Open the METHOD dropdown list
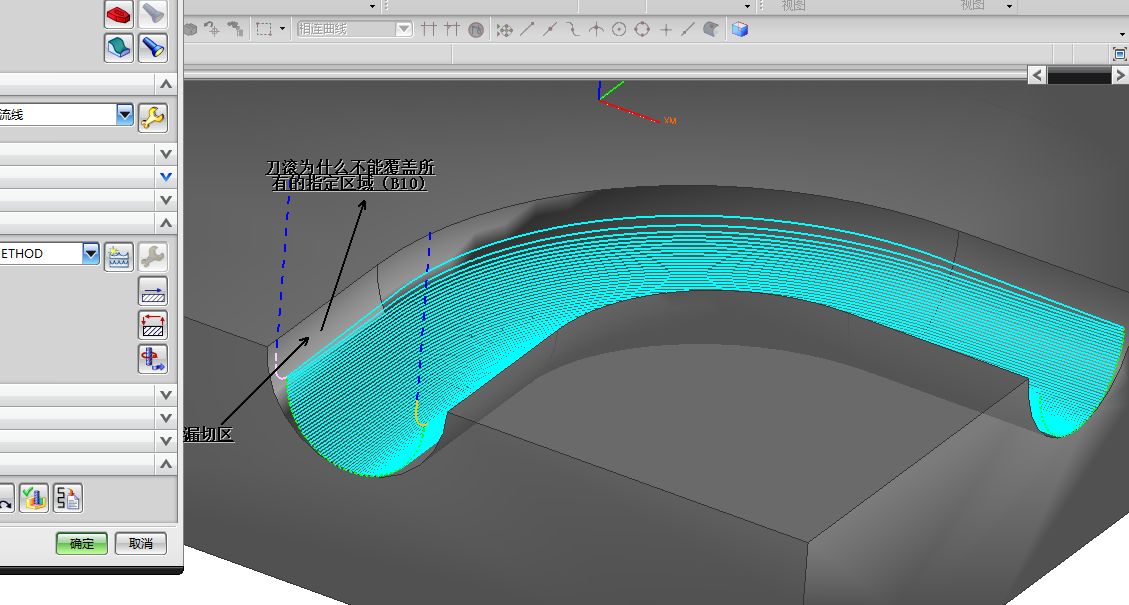Image resolution: width=1129 pixels, height=605 pixels. click(91, 254)
